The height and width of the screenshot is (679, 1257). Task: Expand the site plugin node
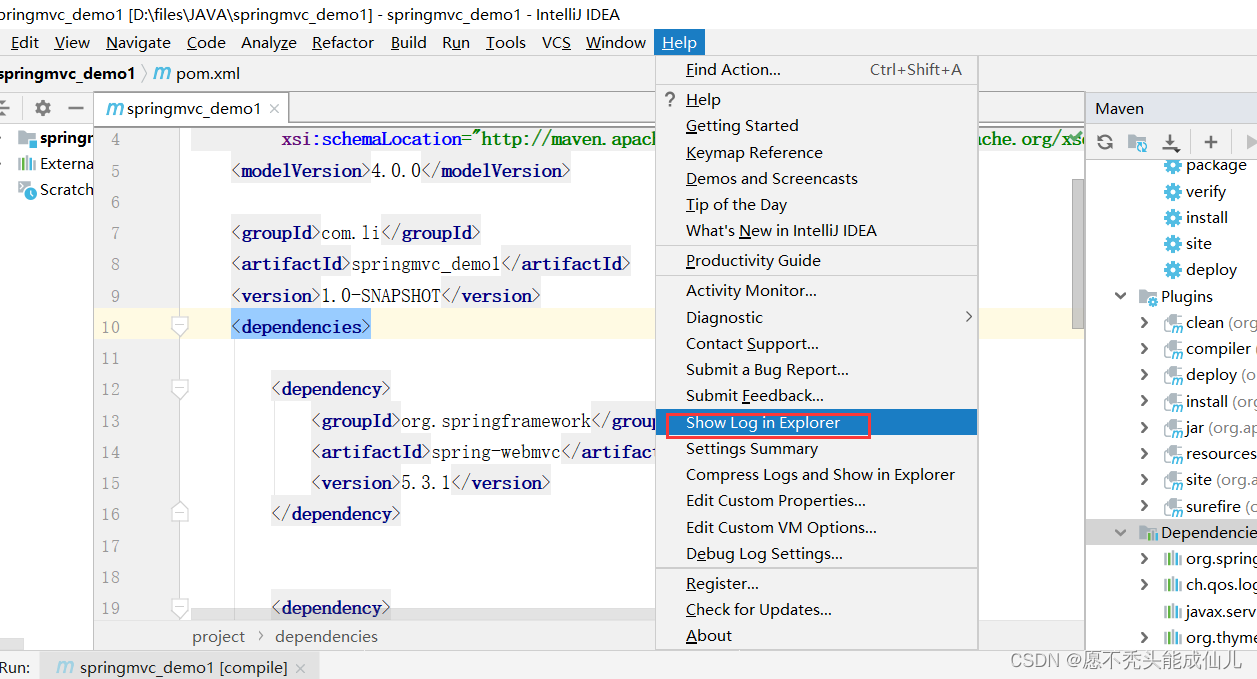pyautogui.click(x=1145, y=480)
